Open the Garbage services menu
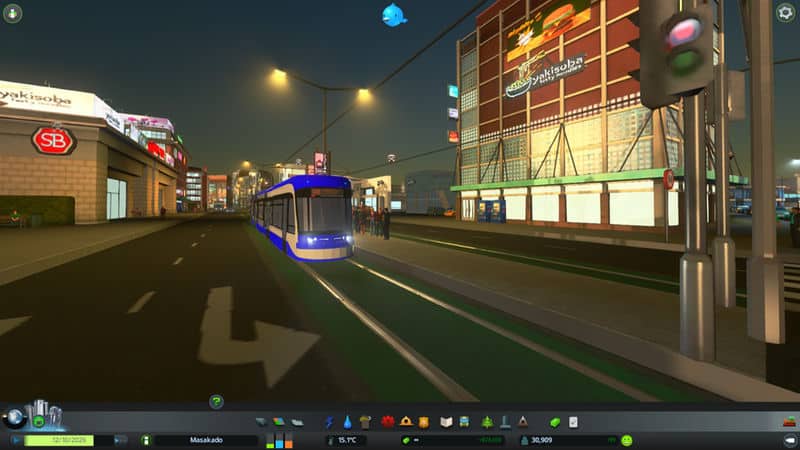800x450 pixels. [x=366, y=422]
